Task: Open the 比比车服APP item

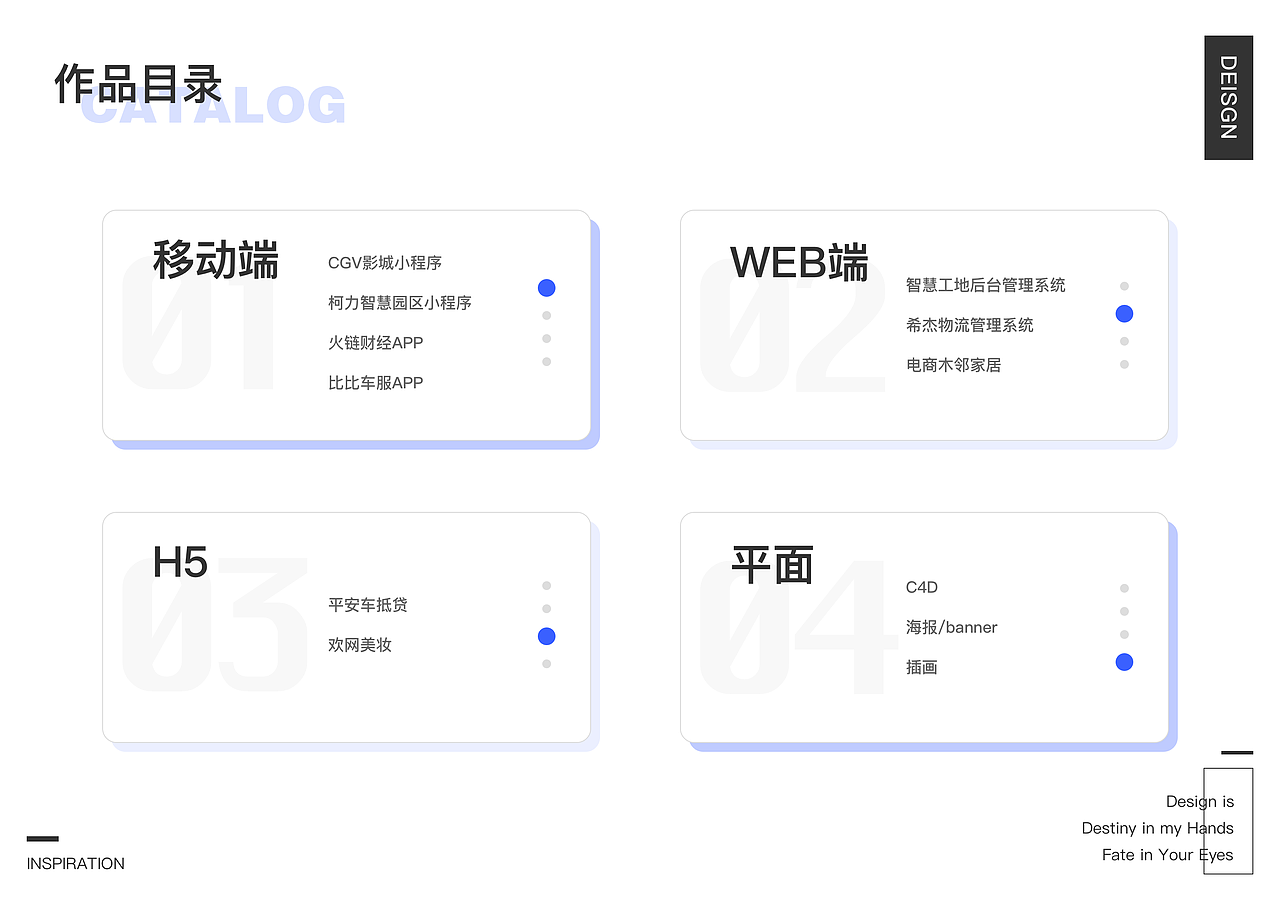Action: (x=376, y=382)
